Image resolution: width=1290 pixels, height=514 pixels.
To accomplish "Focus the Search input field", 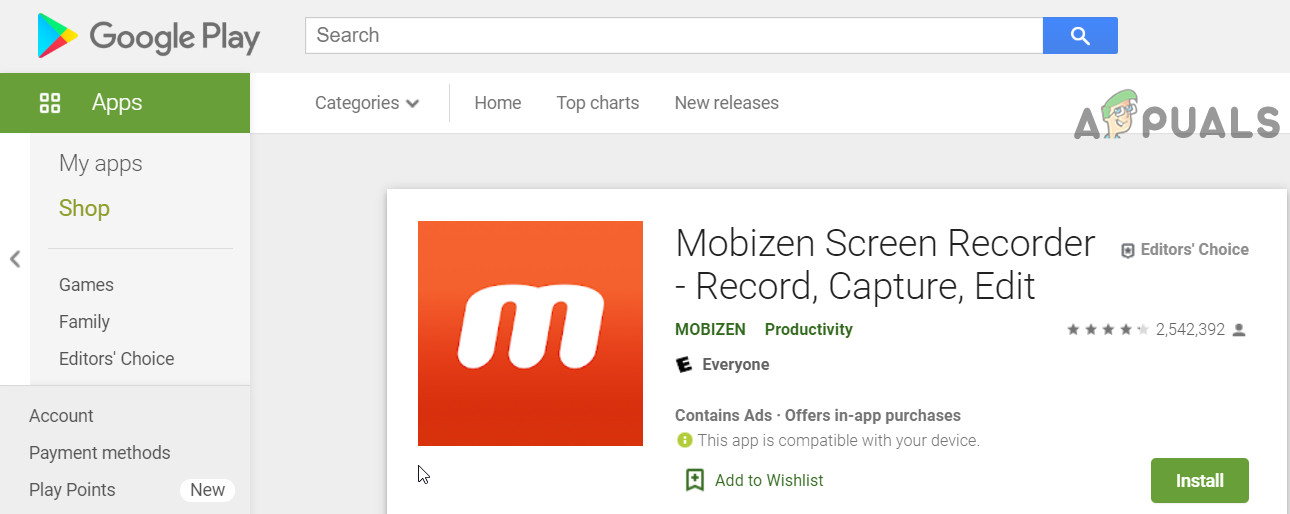I will click(673, 36).
